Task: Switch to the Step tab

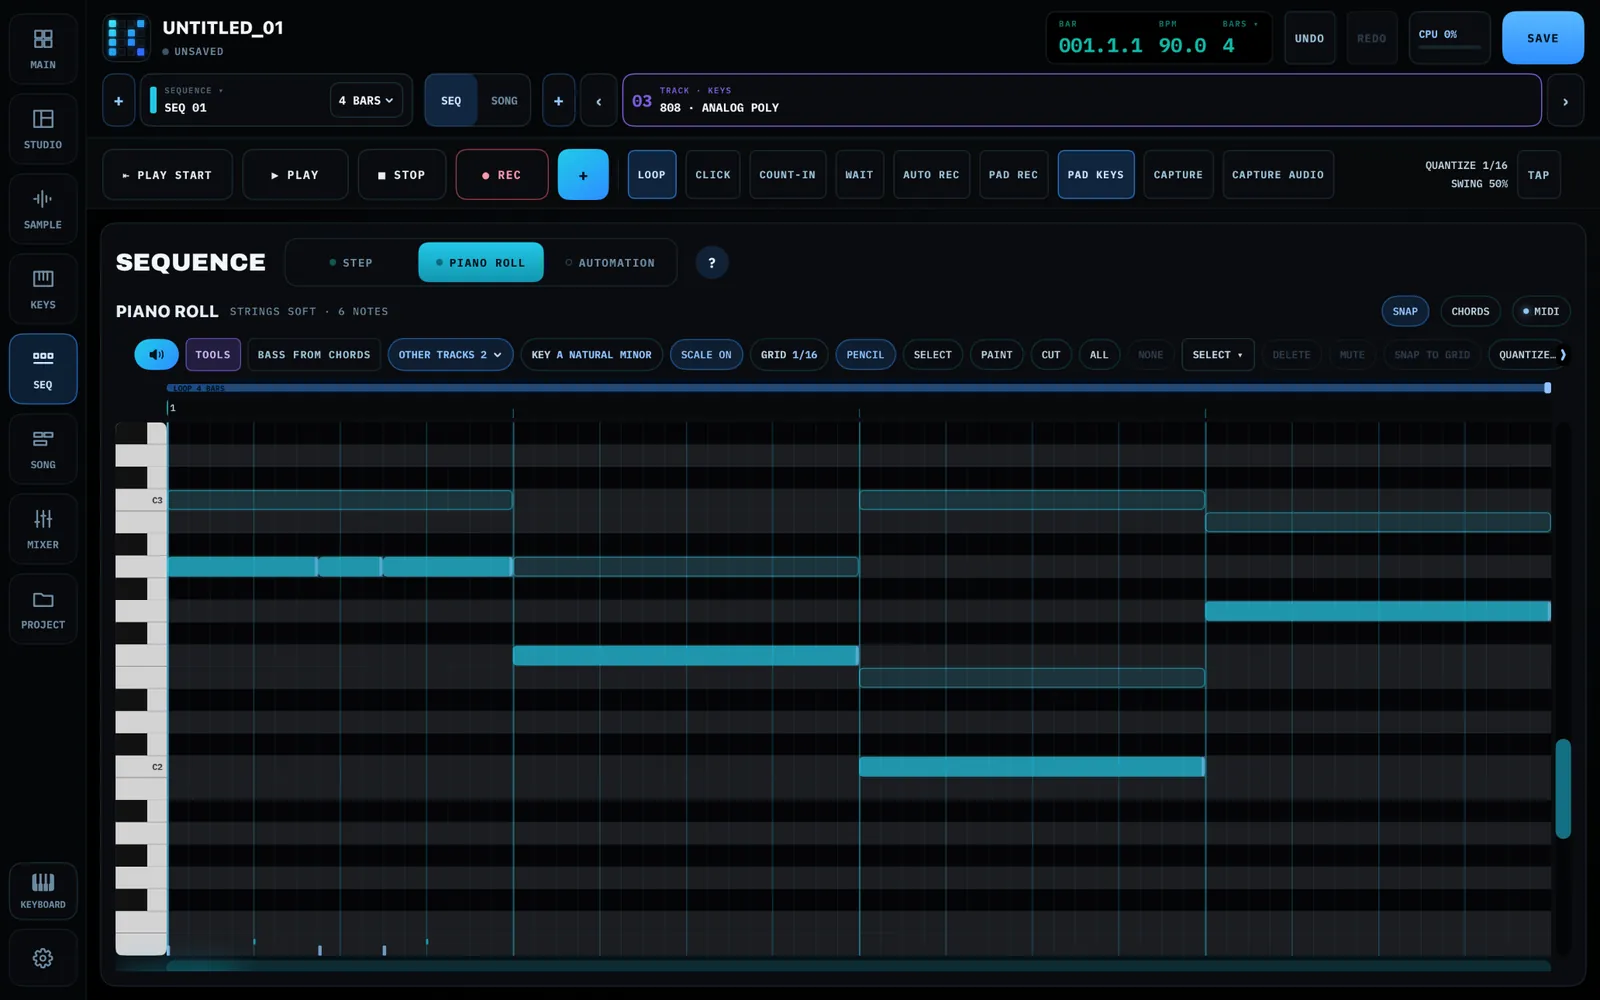Action: tap(351, 263)
